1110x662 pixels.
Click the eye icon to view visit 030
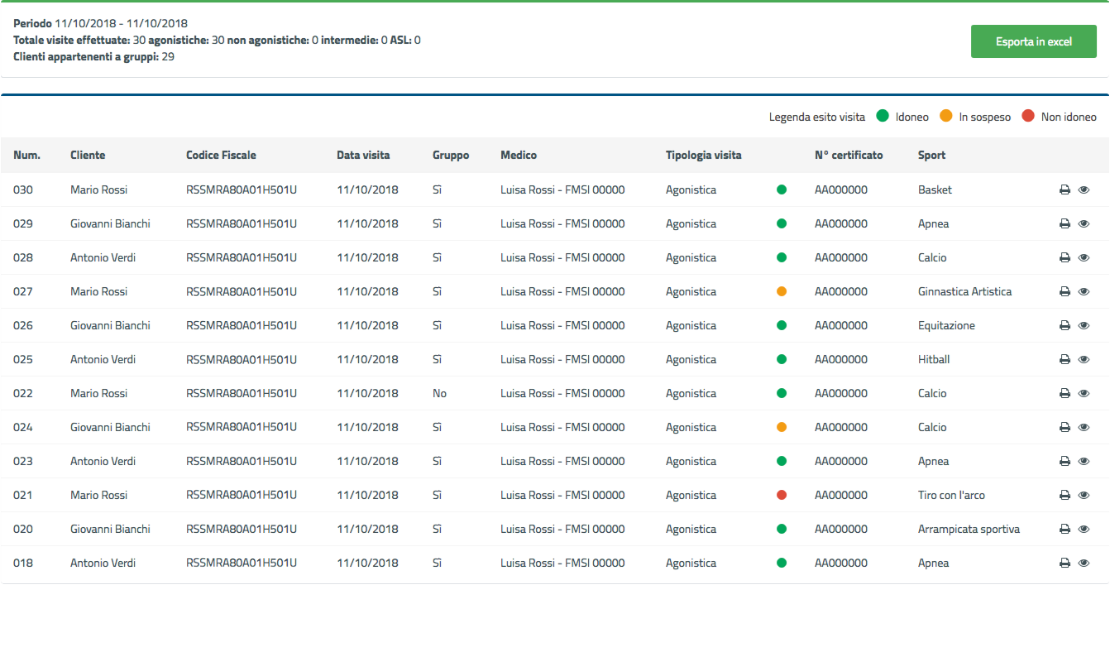pyautogui.click(x=1084, y=189)
